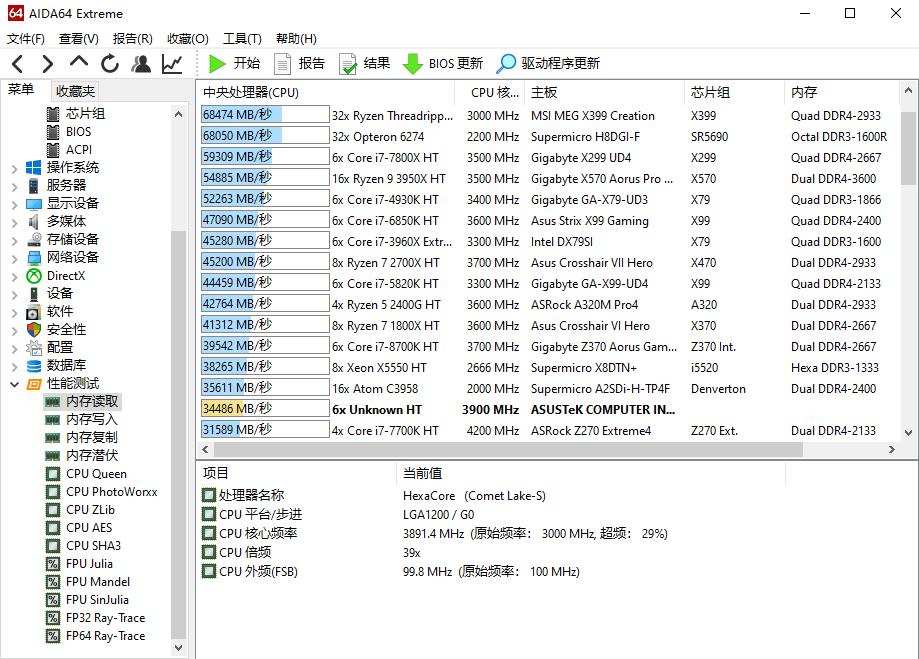Image resolution: width=919 pixels, height=659 pixels.
Task: Click the 内存 column header
Action: (x=840, y=93)
